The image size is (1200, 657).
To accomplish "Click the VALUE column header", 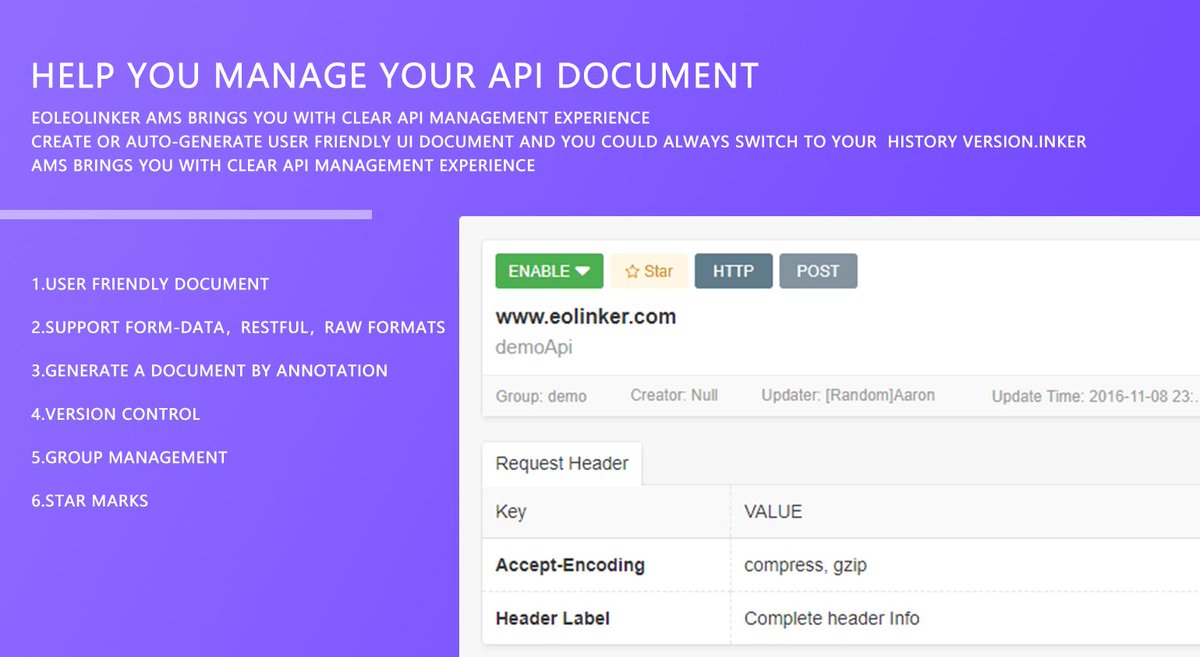I will pyautogui.click(x=773, y=512).
